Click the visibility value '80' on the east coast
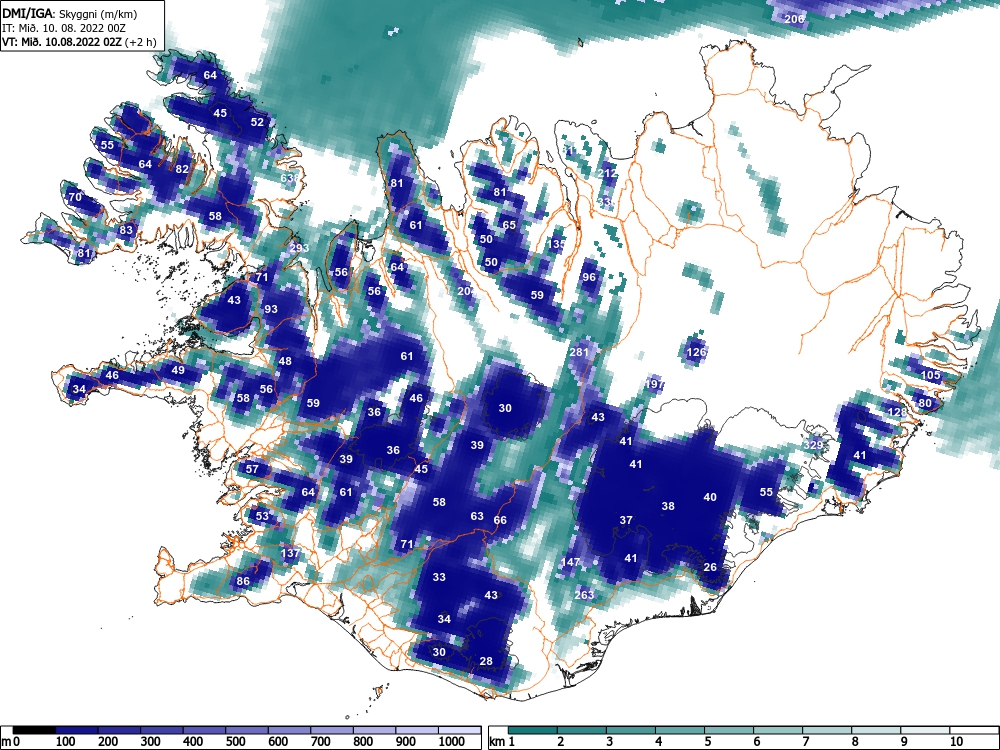This screenshot has height=750, width=1000. pos(925,403)
